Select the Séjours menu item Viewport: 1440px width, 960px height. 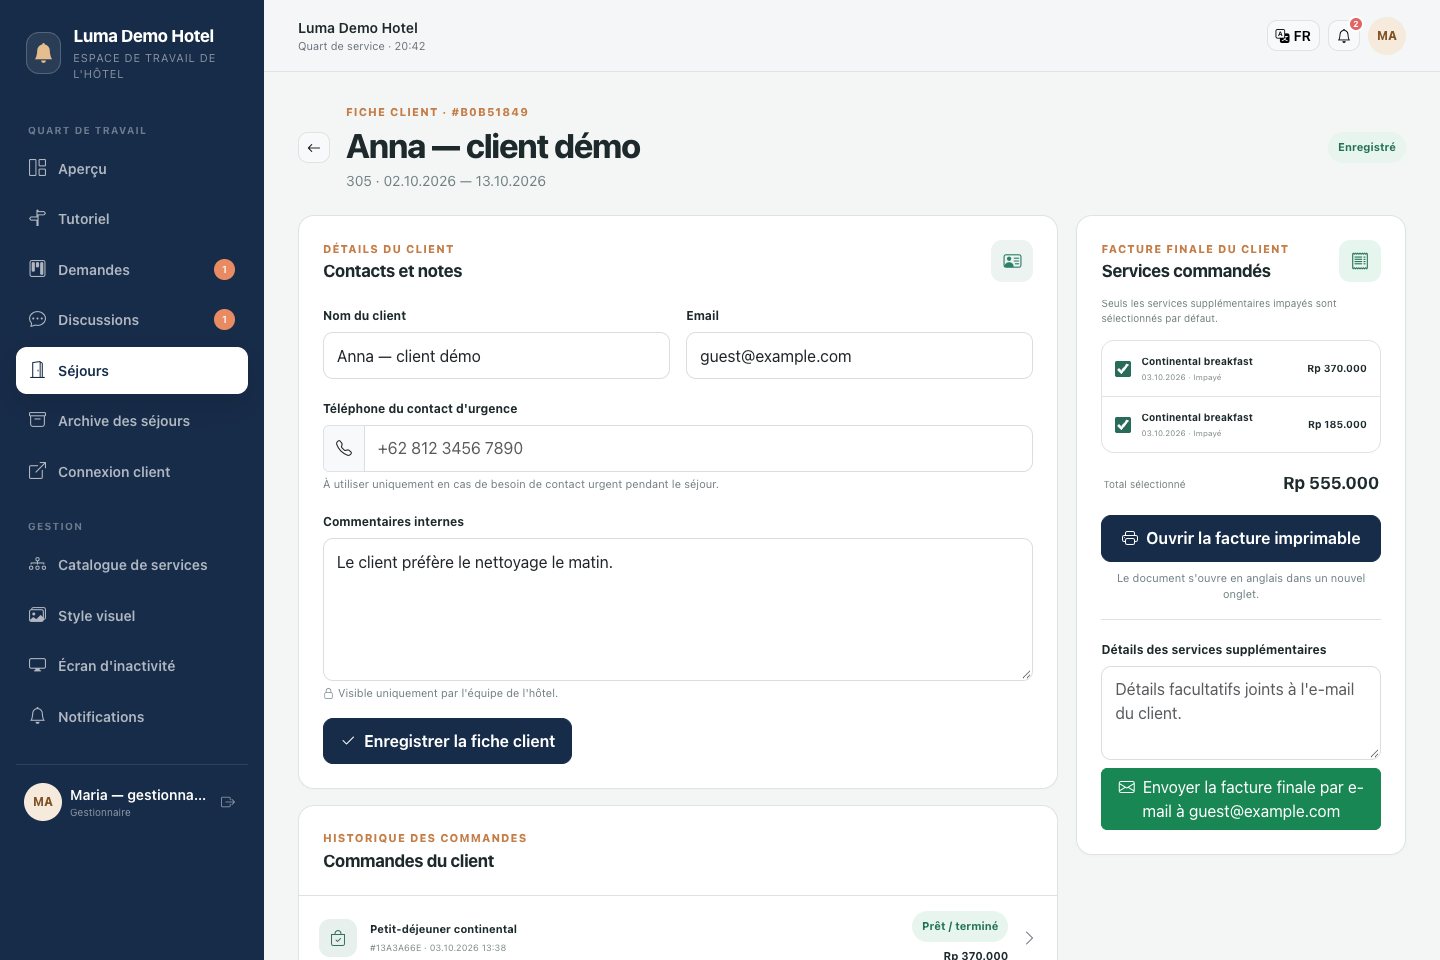click(132, 371)
